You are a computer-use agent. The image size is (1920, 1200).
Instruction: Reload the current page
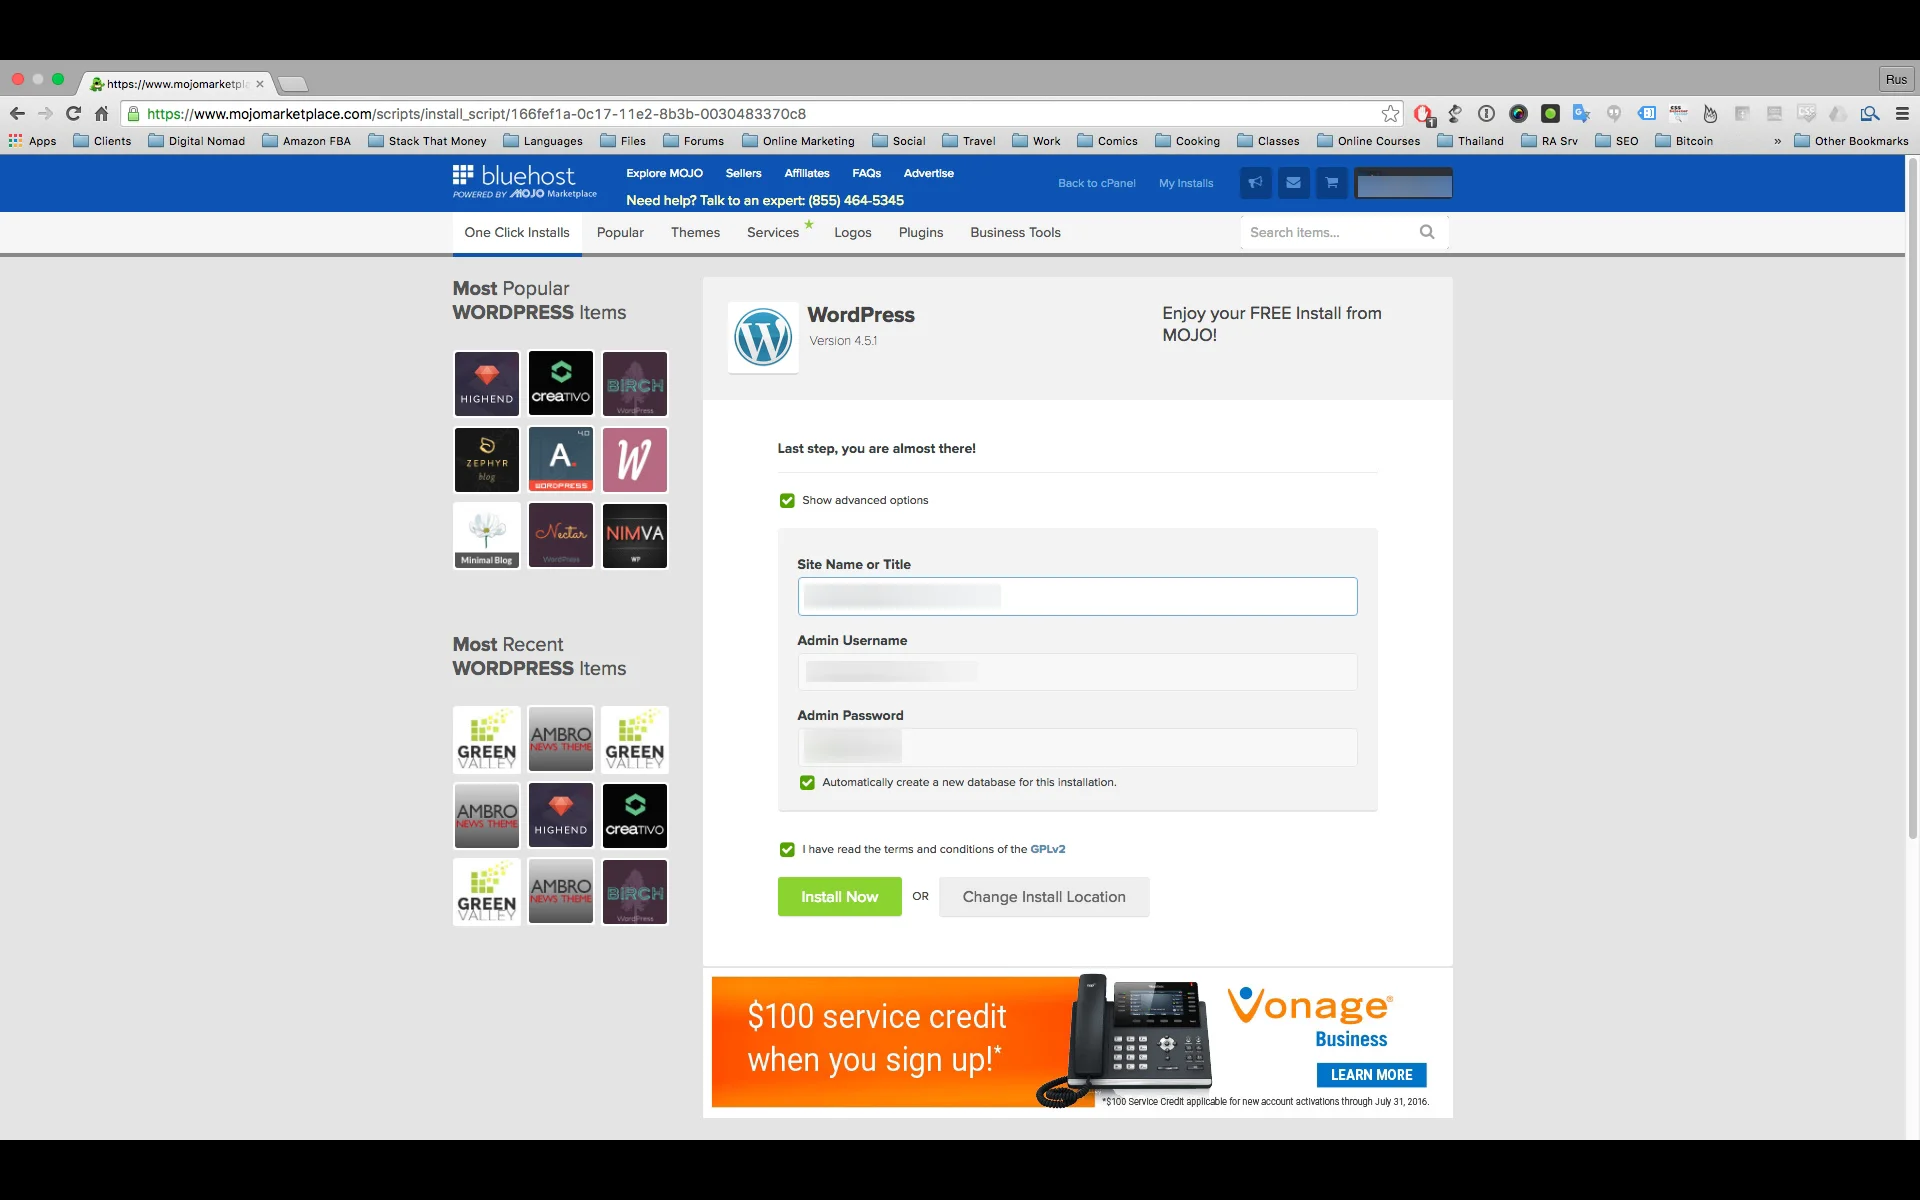click(73, 114)
